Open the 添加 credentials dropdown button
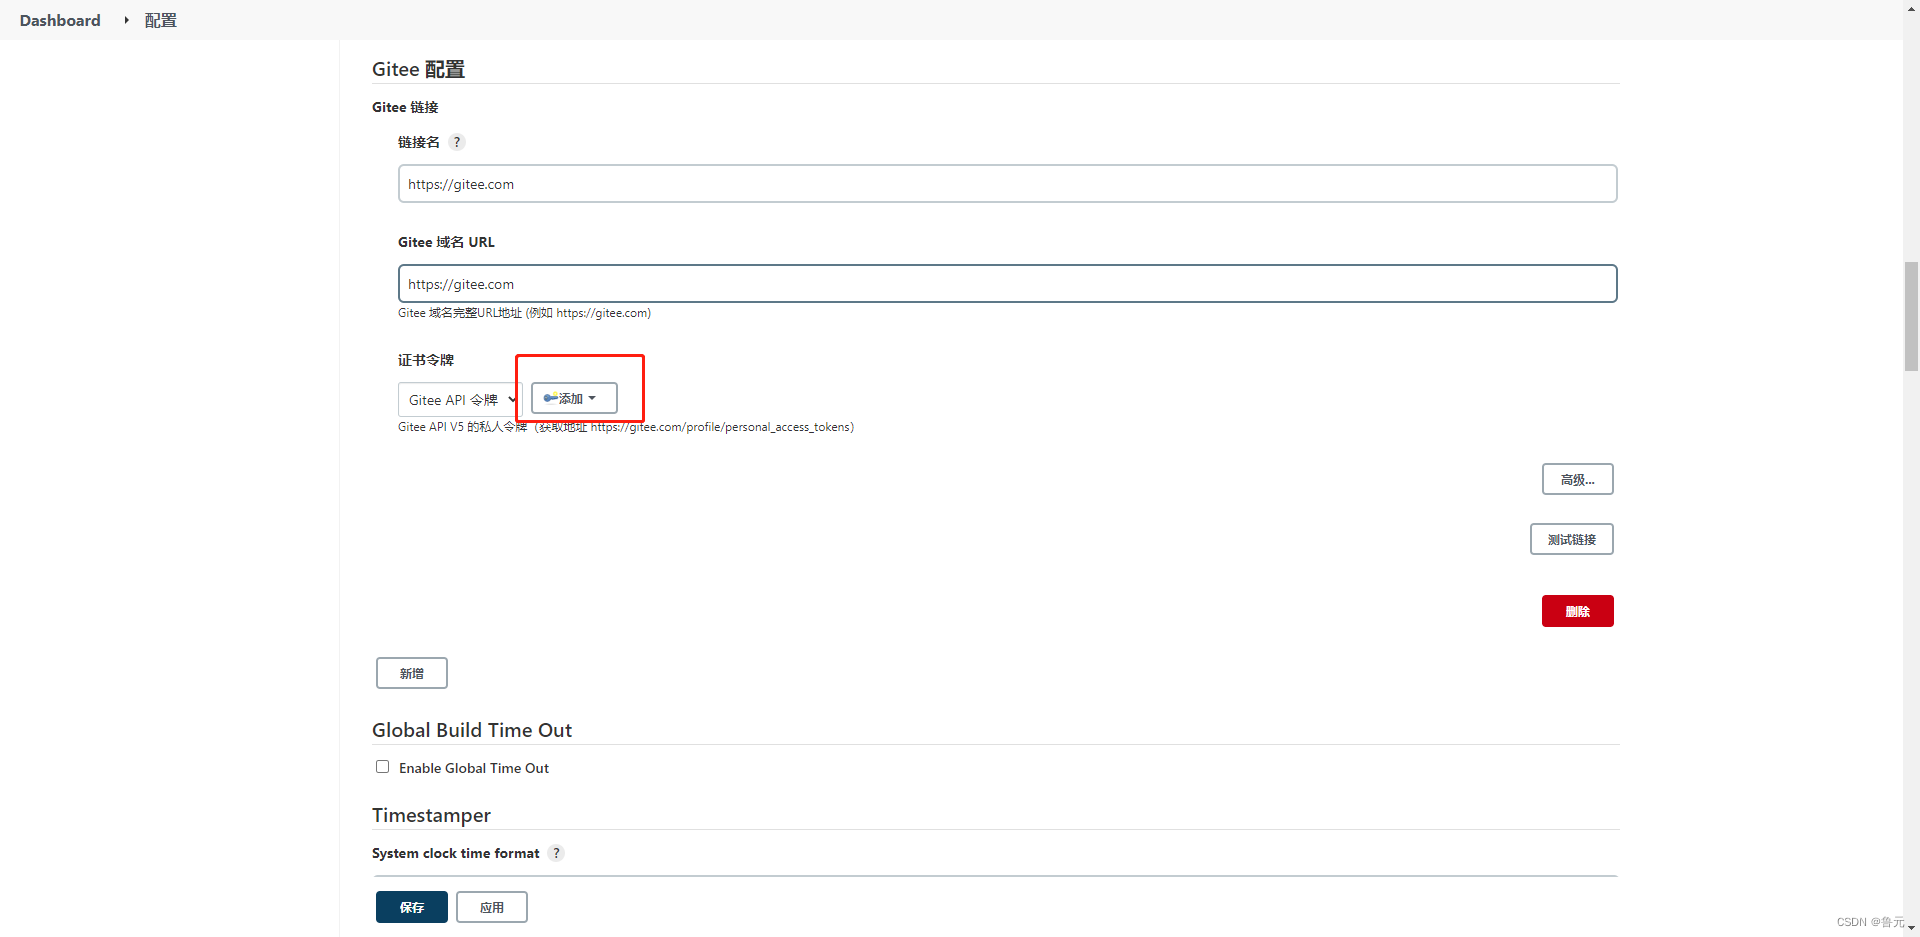1920x937 pixels. 574,398
